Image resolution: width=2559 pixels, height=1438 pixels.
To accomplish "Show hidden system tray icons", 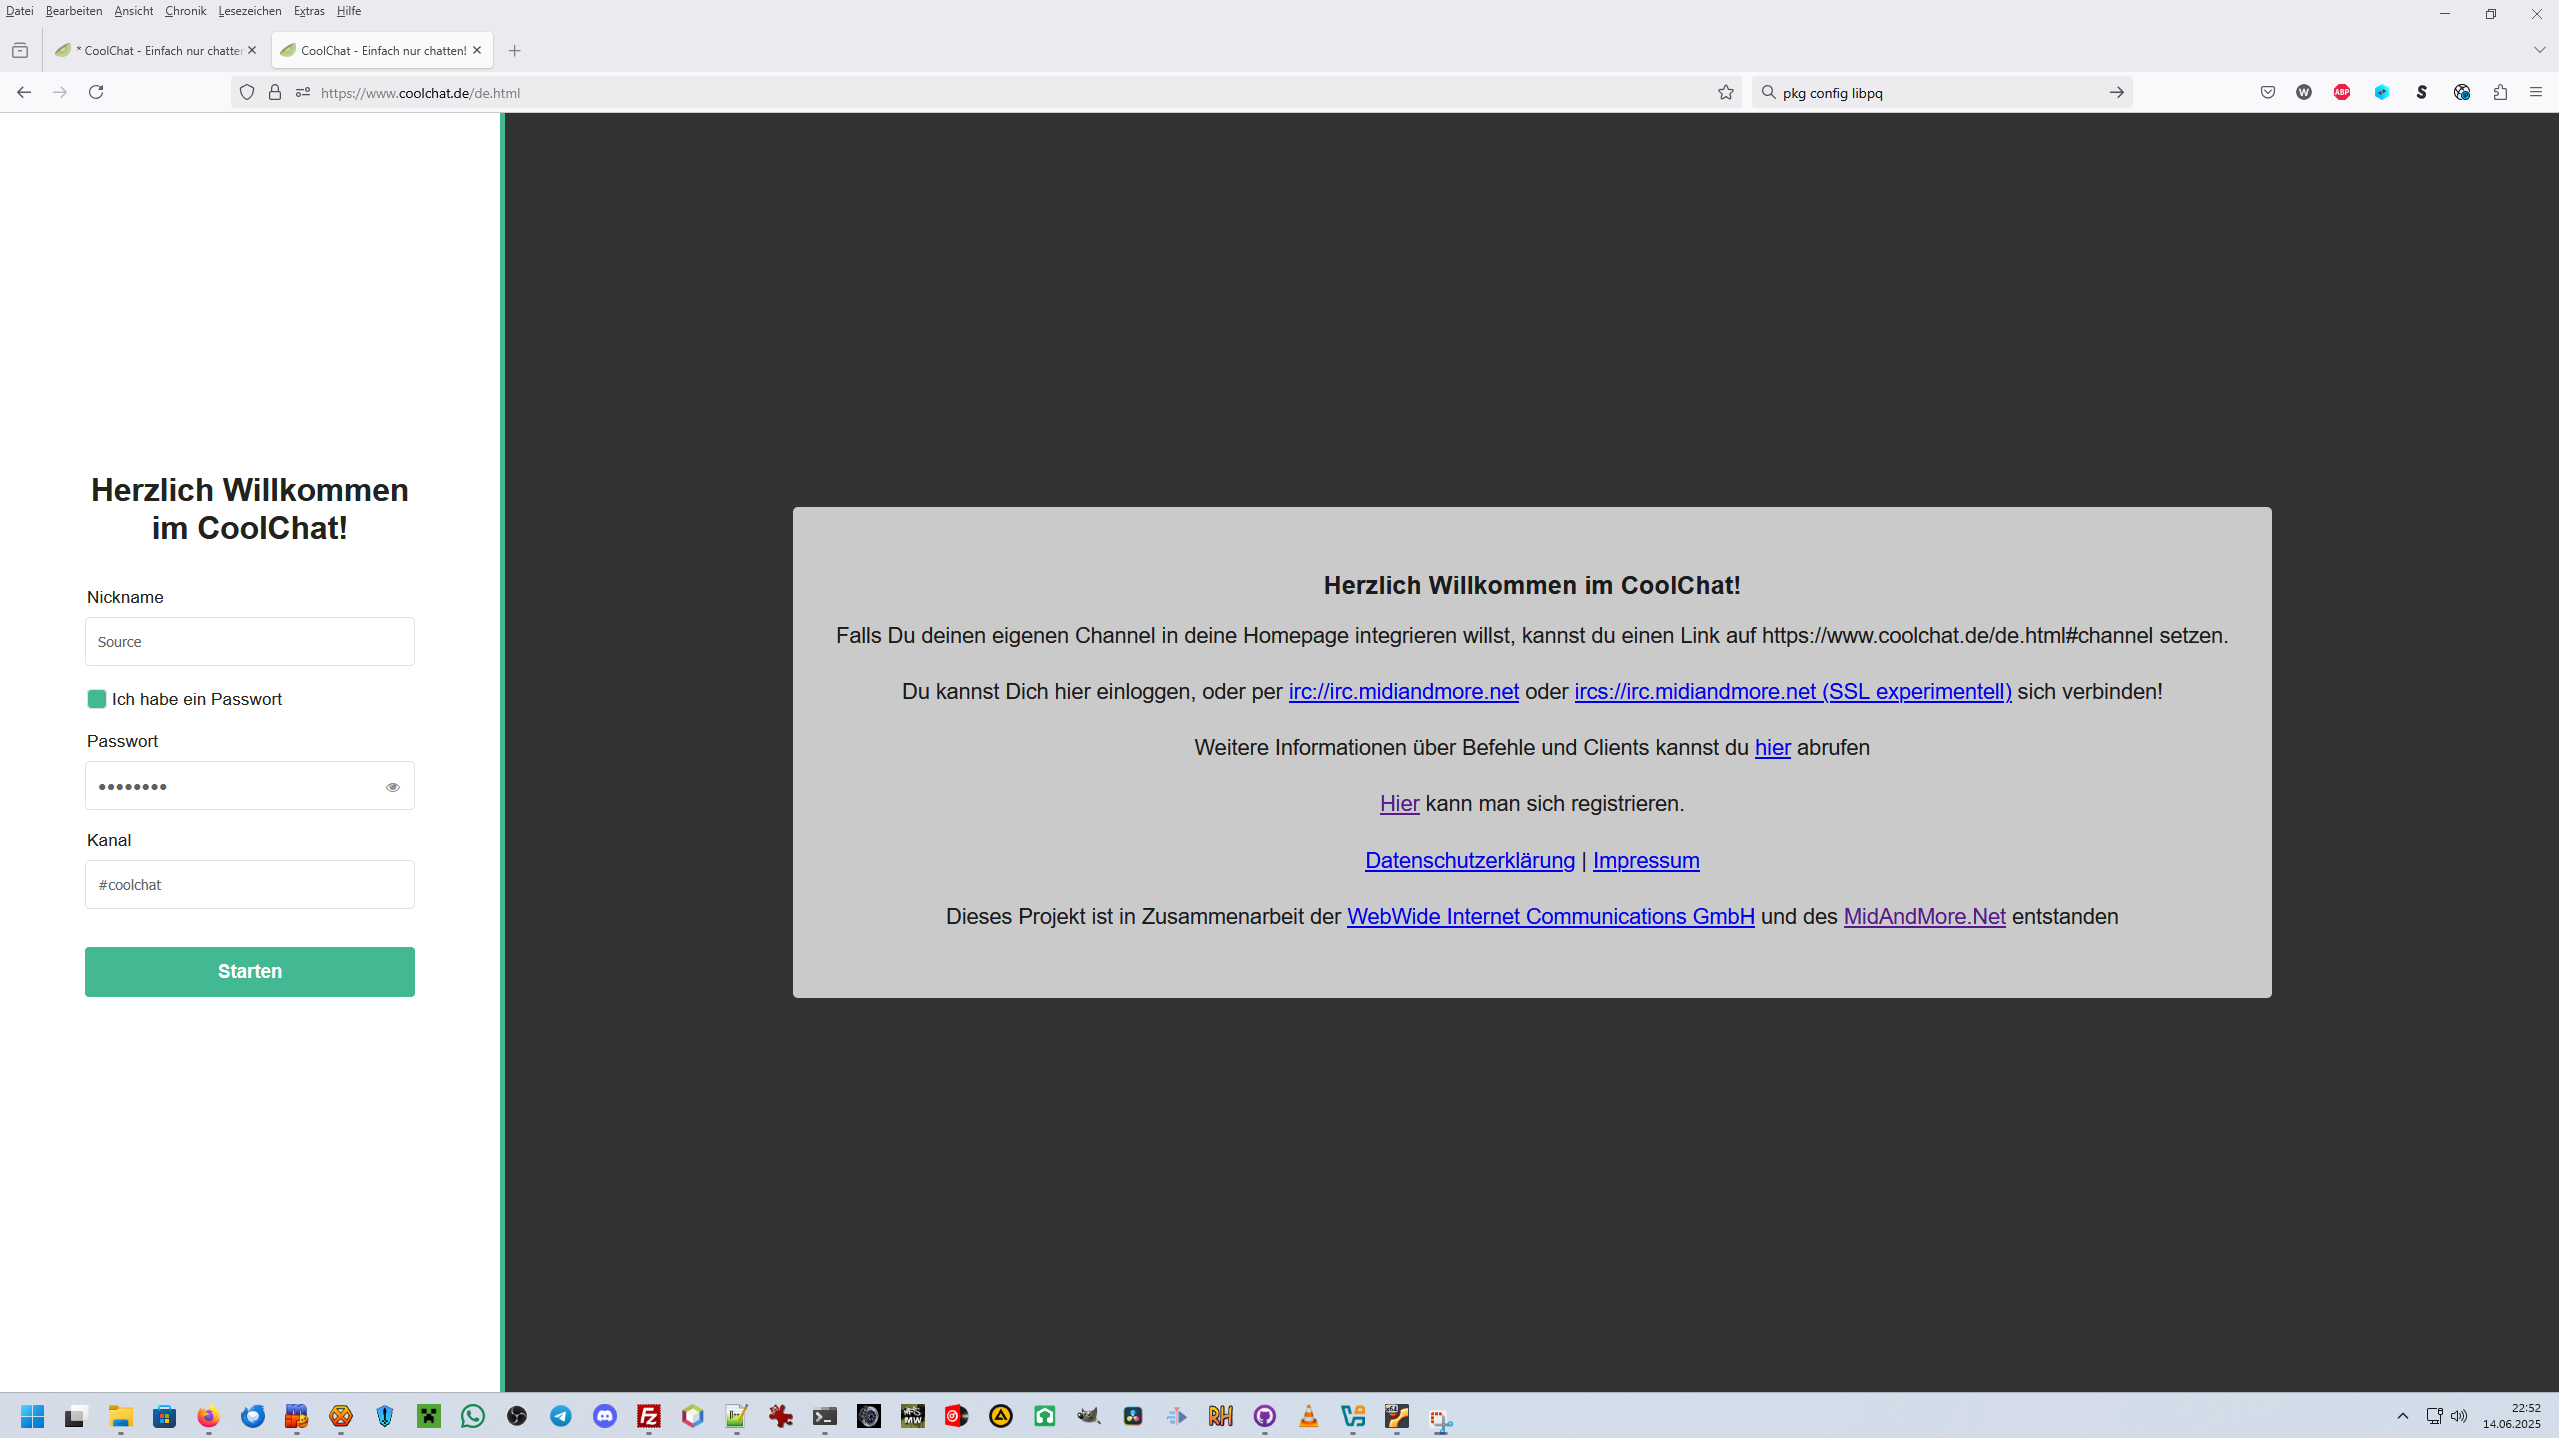I will tap(2403, 1416).
